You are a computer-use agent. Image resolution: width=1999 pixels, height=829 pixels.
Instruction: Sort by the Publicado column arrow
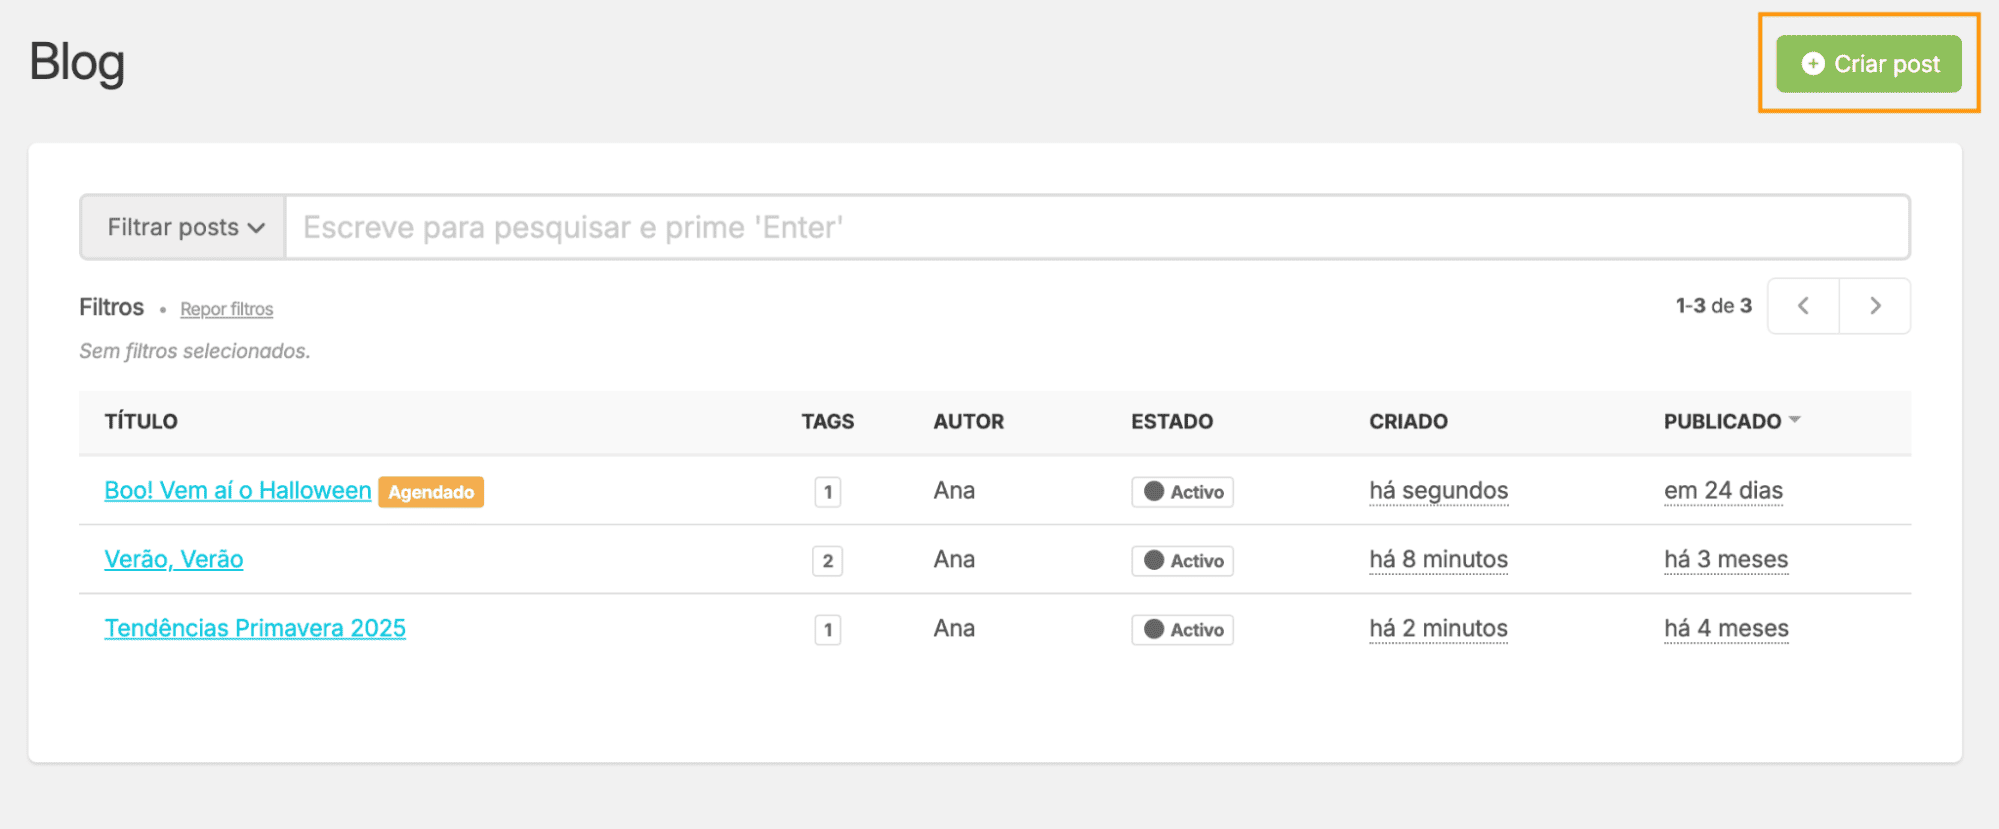[1795, 420]
